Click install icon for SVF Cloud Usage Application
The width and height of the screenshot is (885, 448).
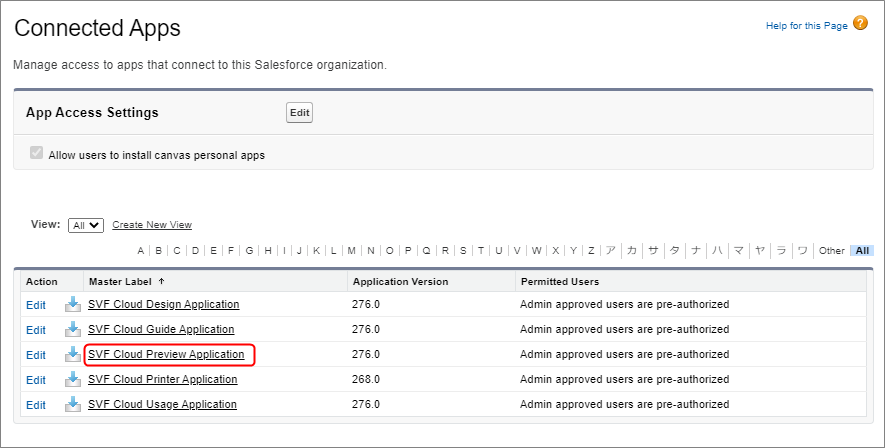coord(73,405)
